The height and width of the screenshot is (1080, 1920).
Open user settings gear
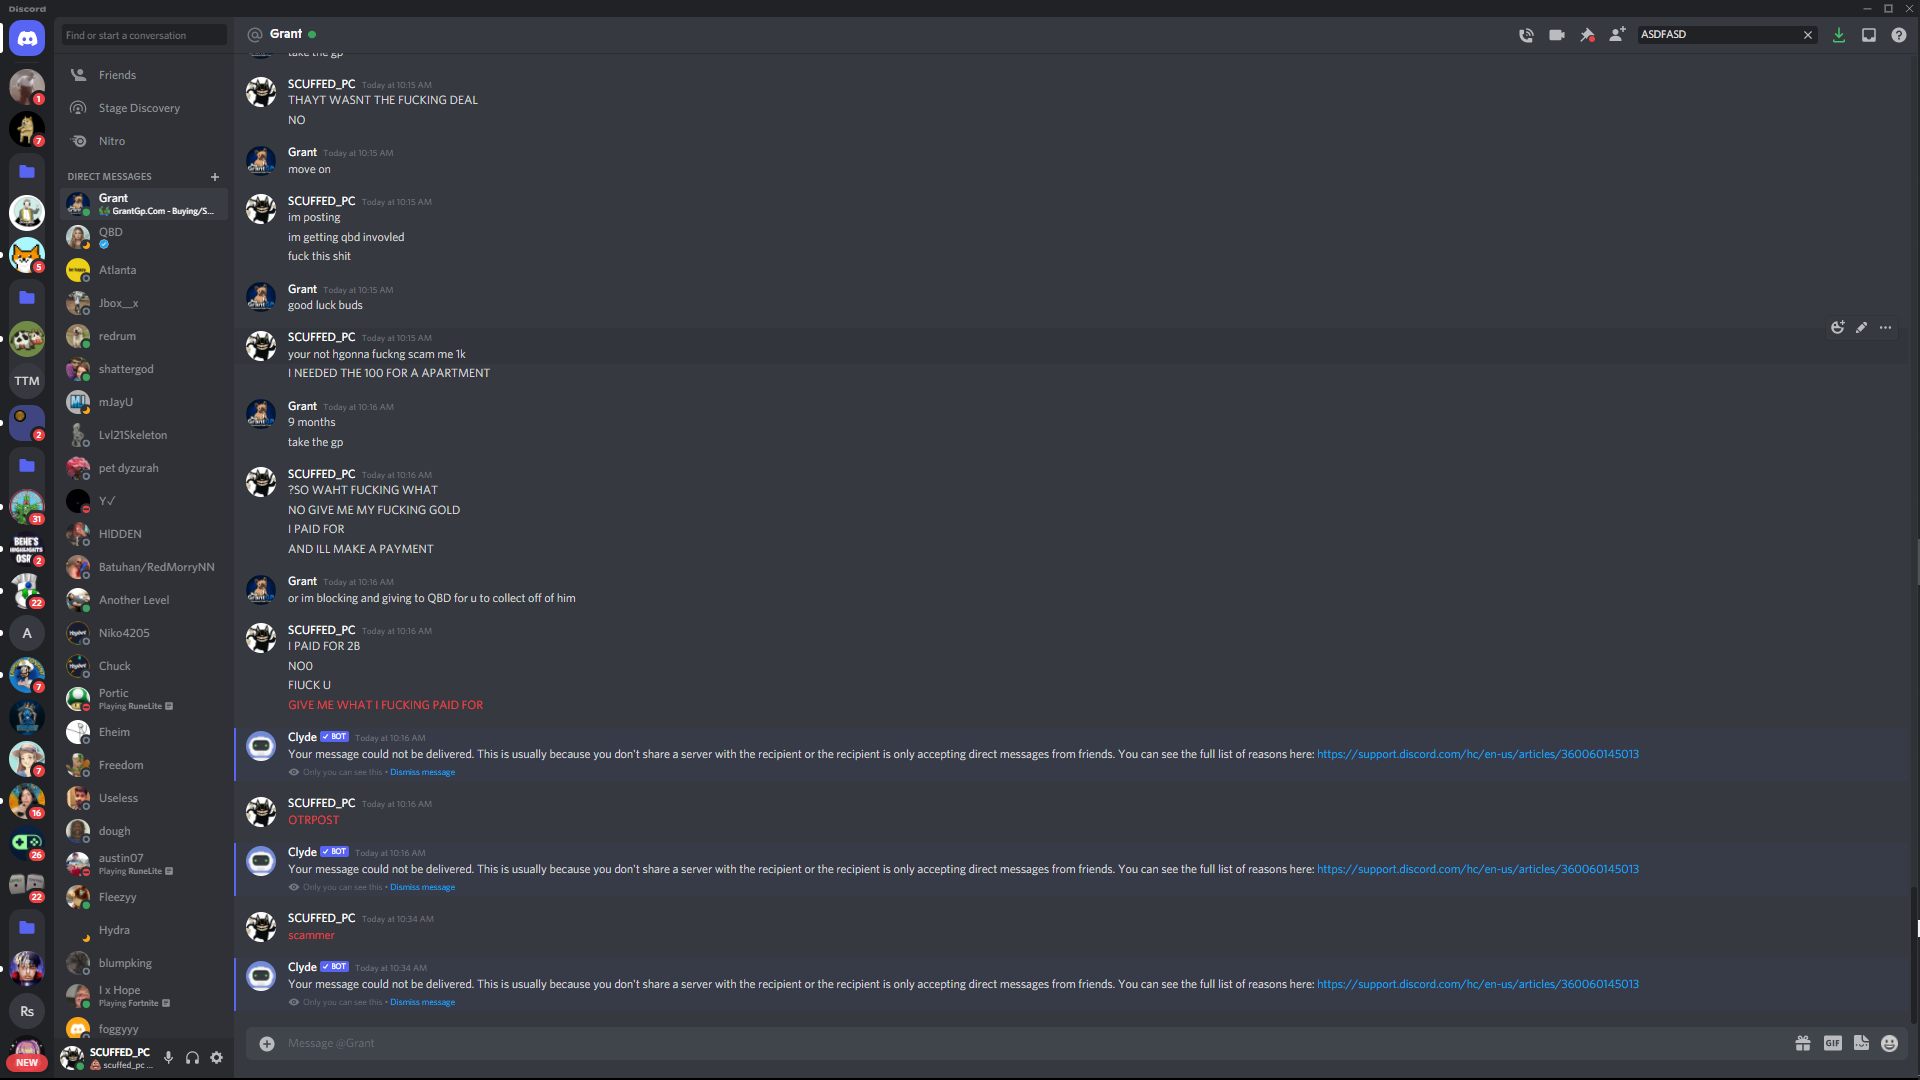[x=216, y=1057]
